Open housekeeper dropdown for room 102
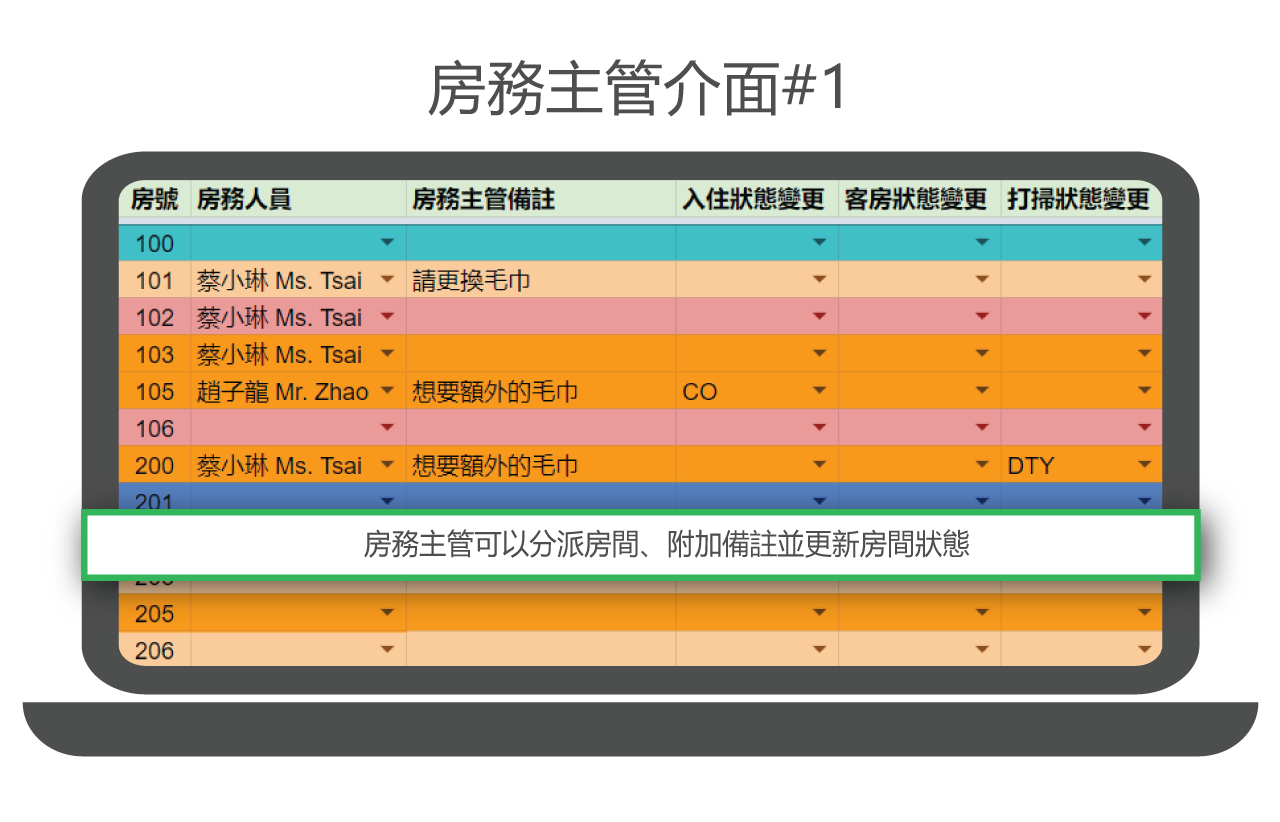This screenshot has width=1280, height=822. pos(387,317)
